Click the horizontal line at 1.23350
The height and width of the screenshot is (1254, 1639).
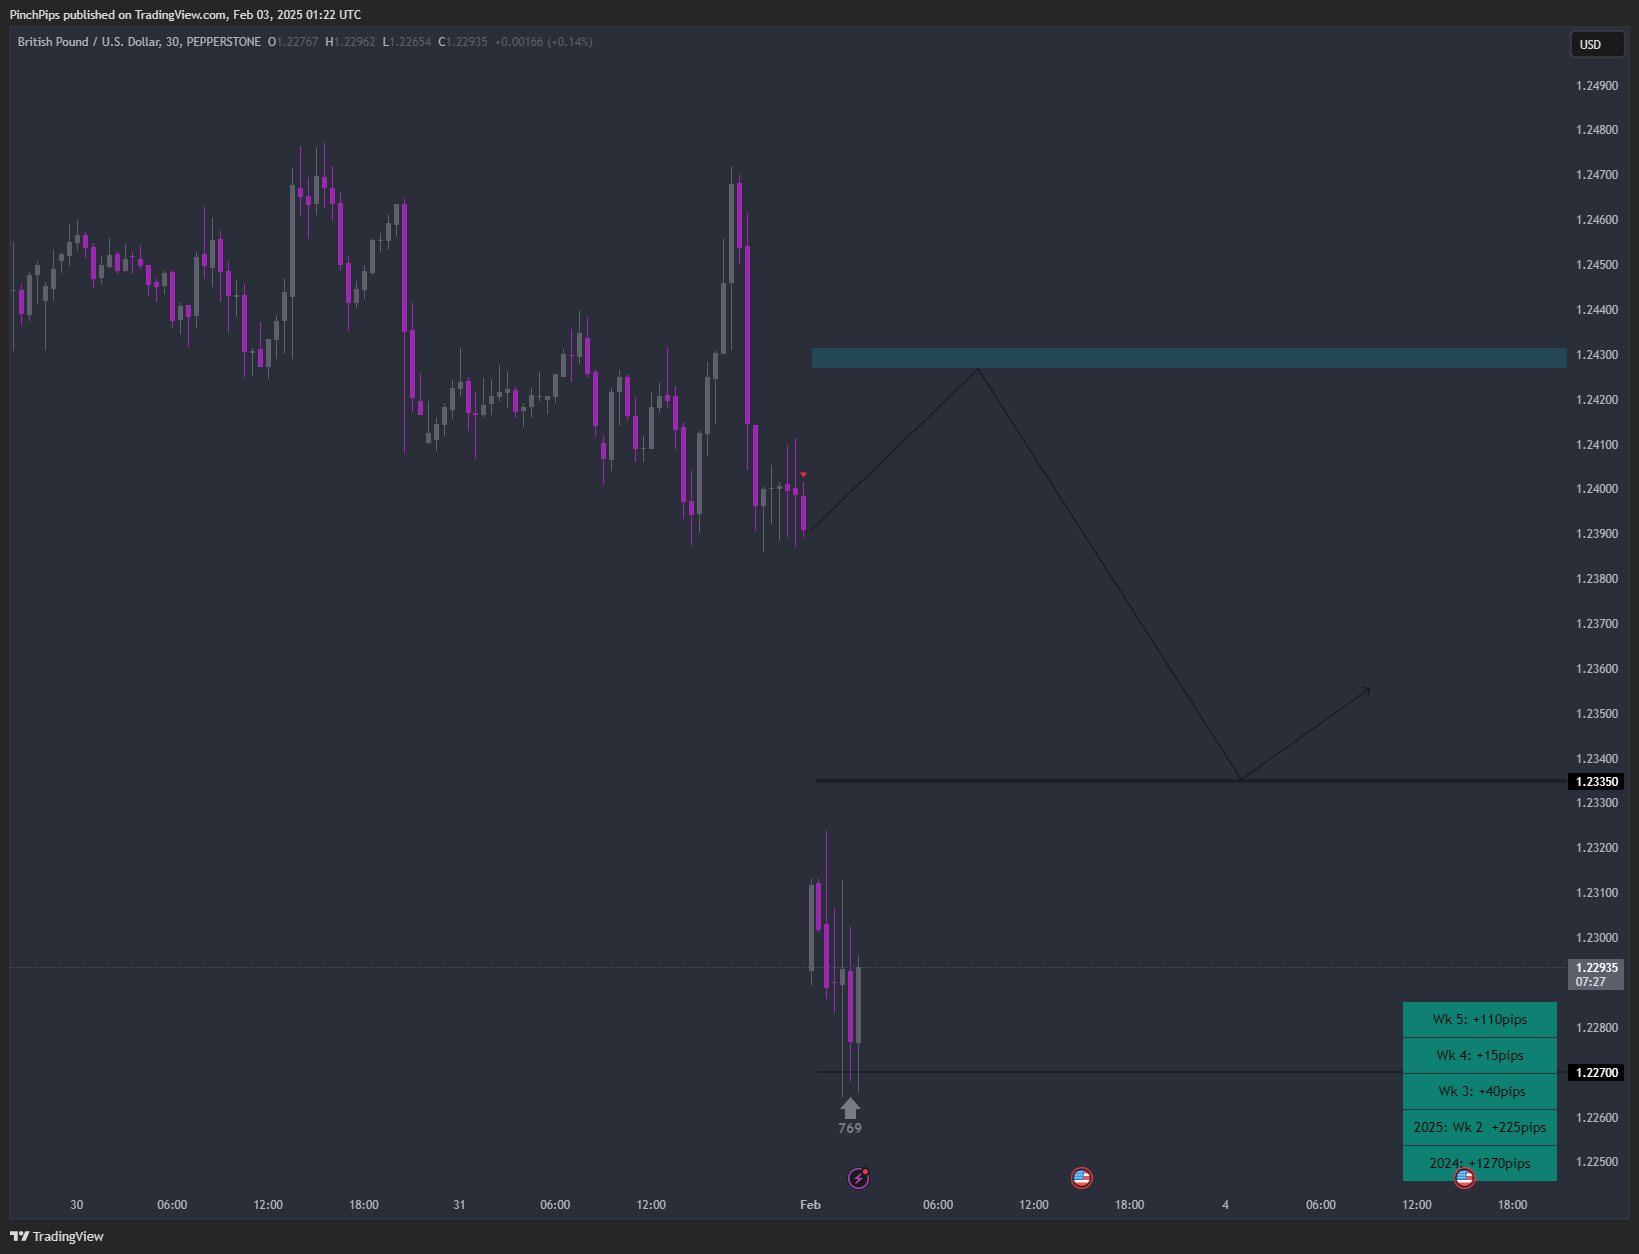click(x=1191, y=781)
